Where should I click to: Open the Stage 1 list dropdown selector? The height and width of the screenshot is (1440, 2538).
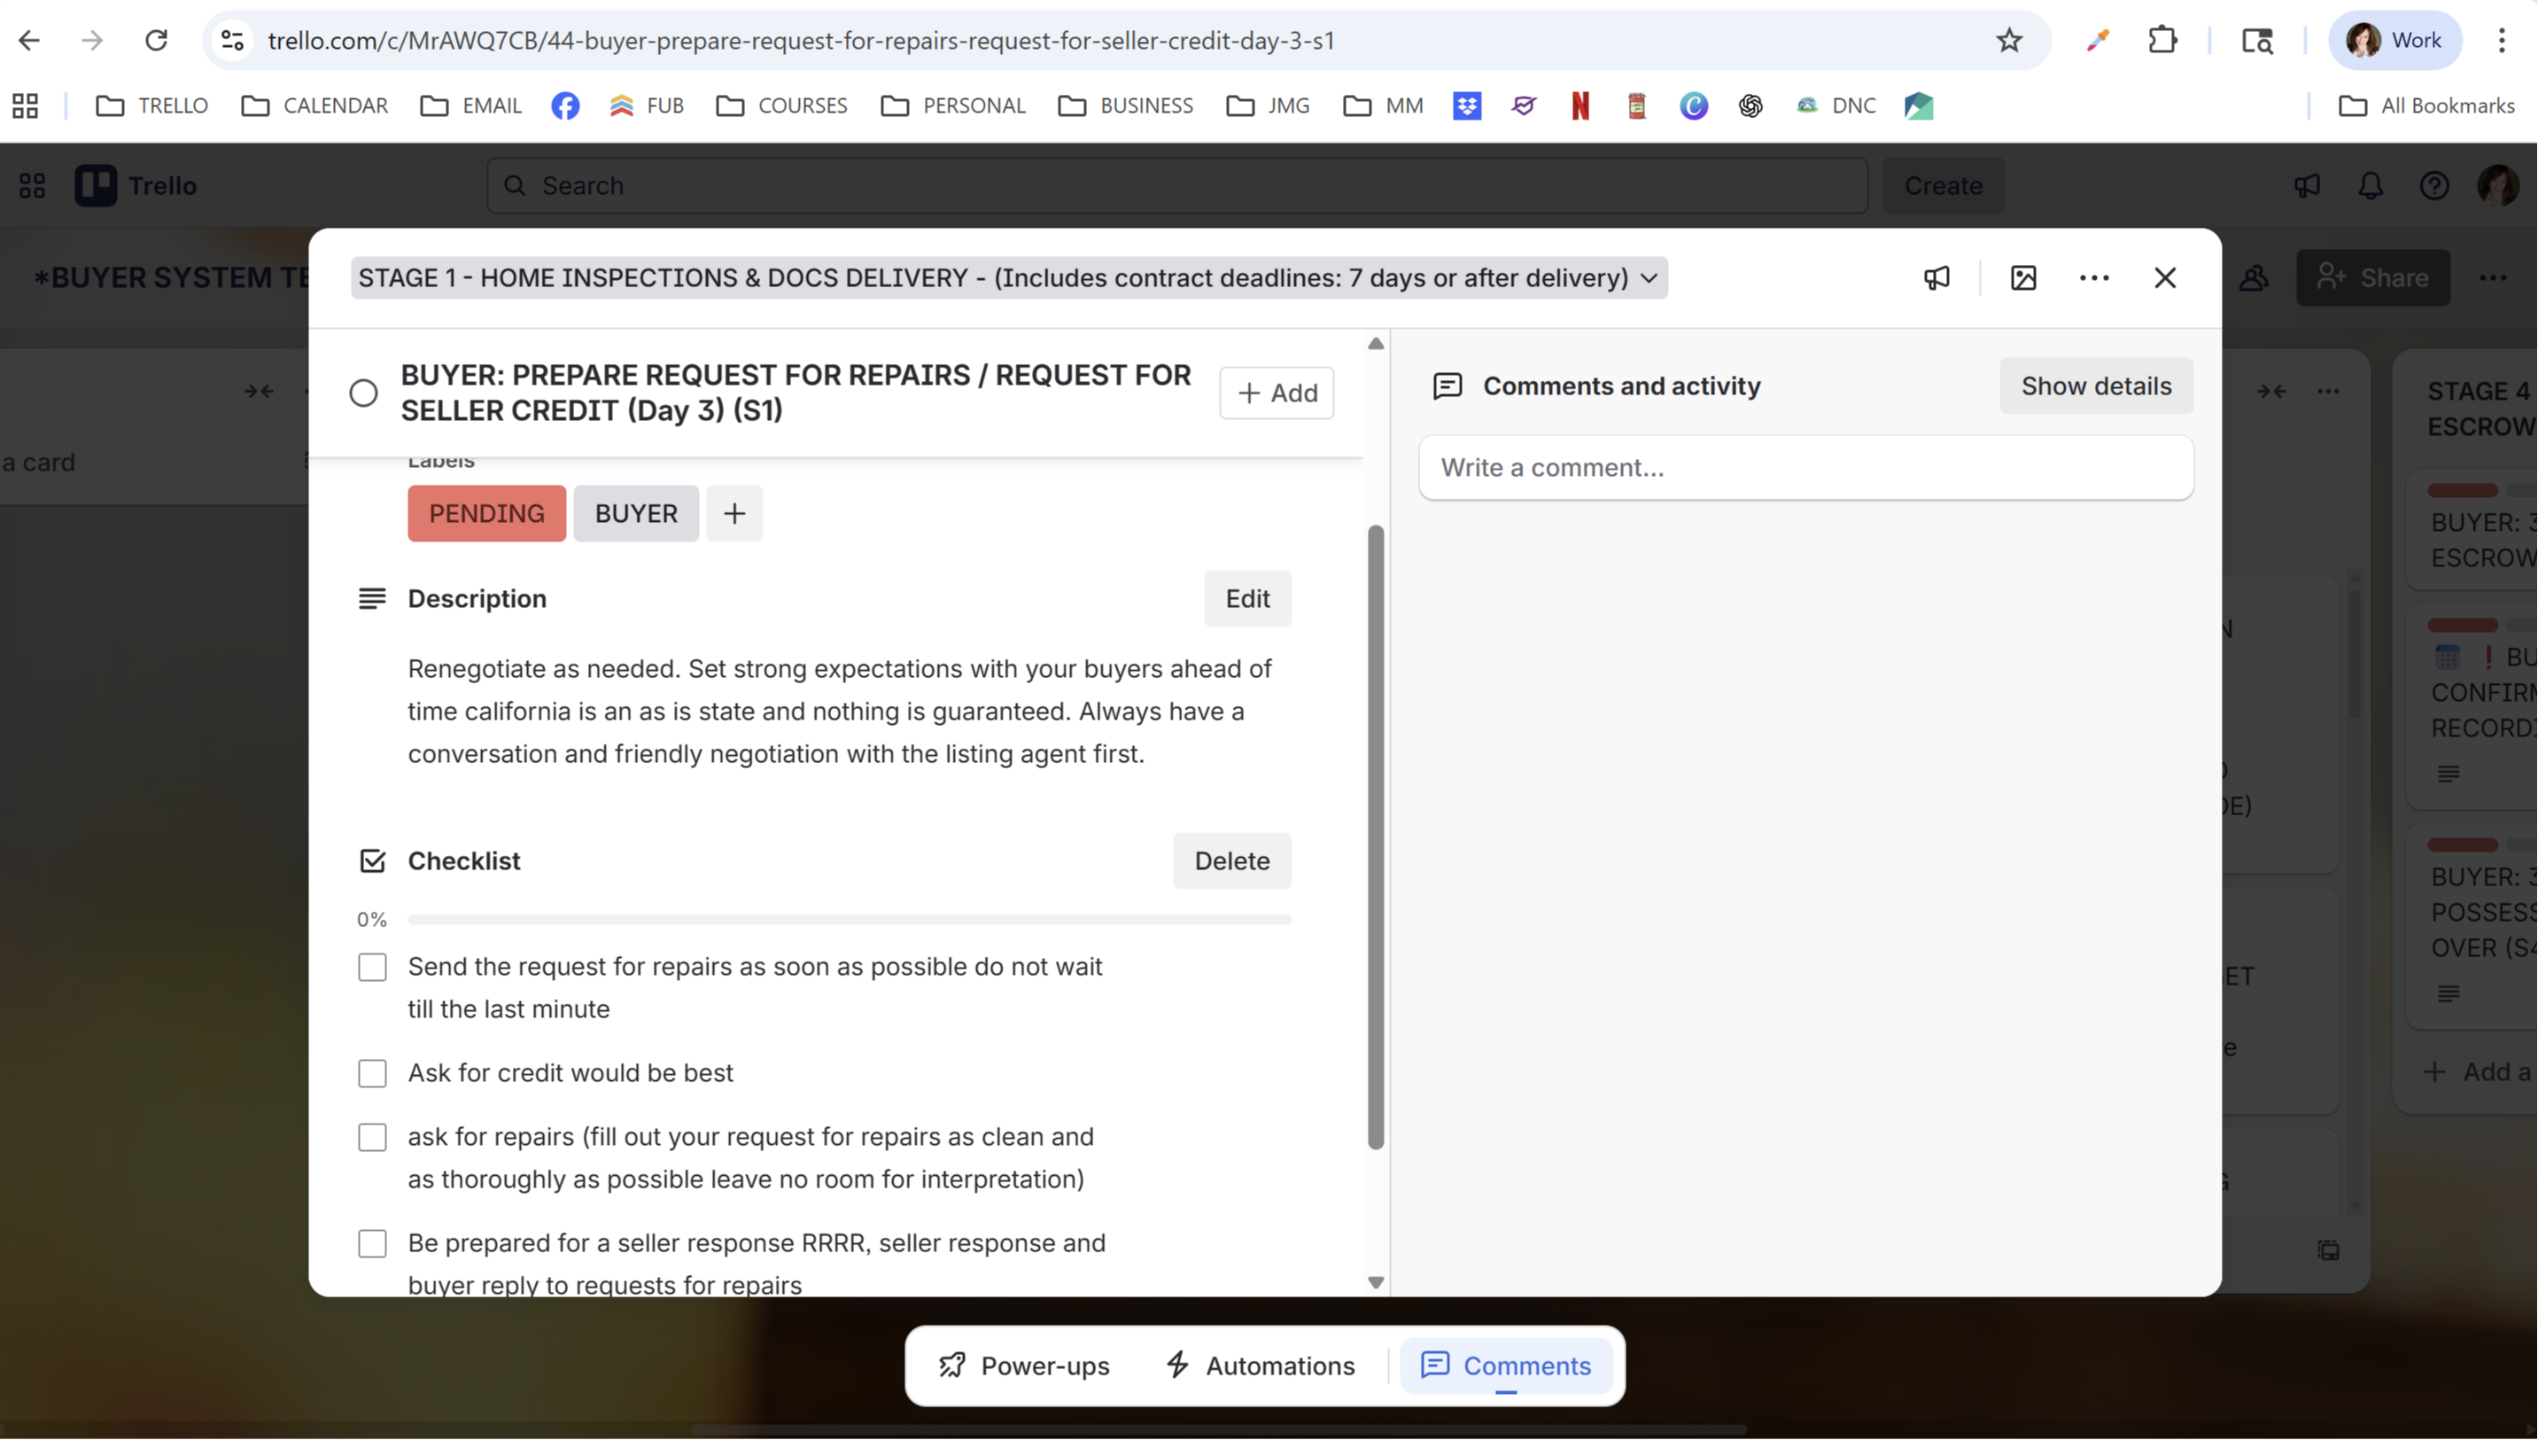pos(1008,278)
